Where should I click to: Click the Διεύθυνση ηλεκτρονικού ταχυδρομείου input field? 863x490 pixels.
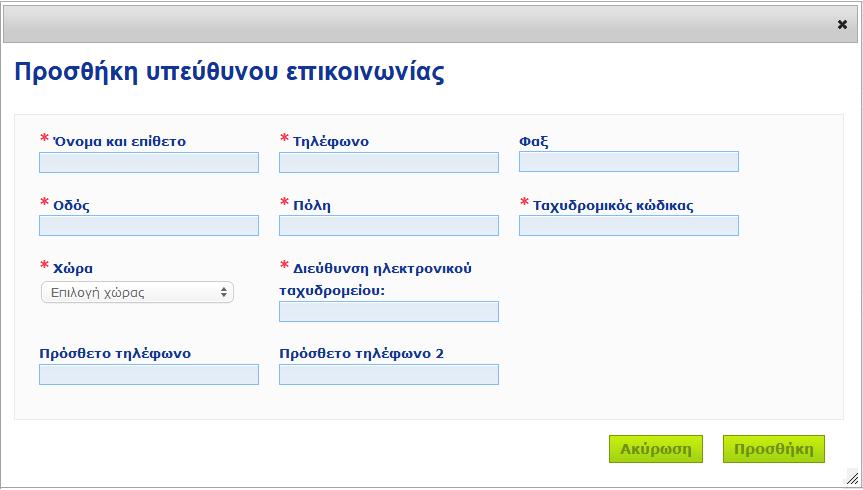pos(389,312)
